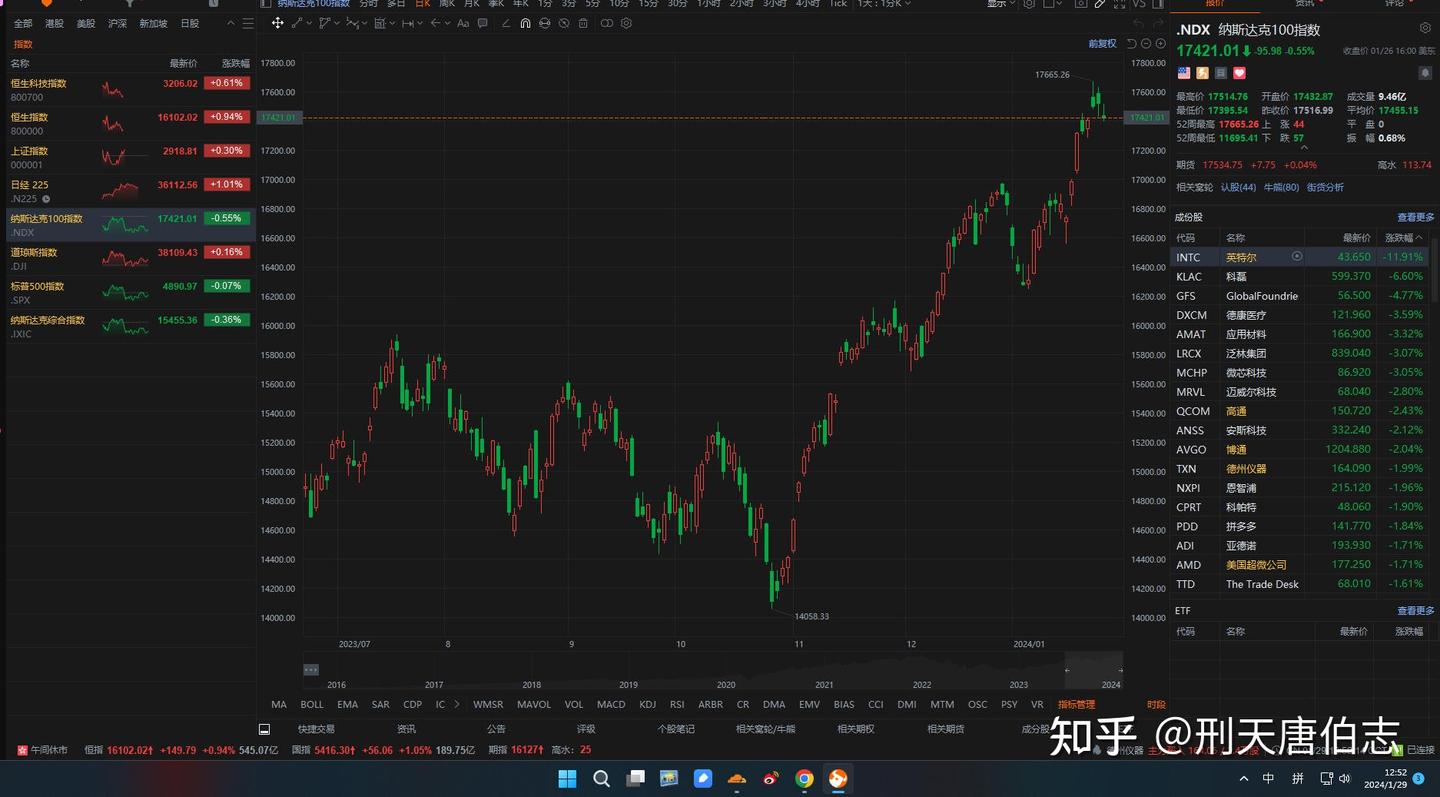Open the chart settings gear icon
This screenshot has height=797, width=1440.
click(626, 23)
